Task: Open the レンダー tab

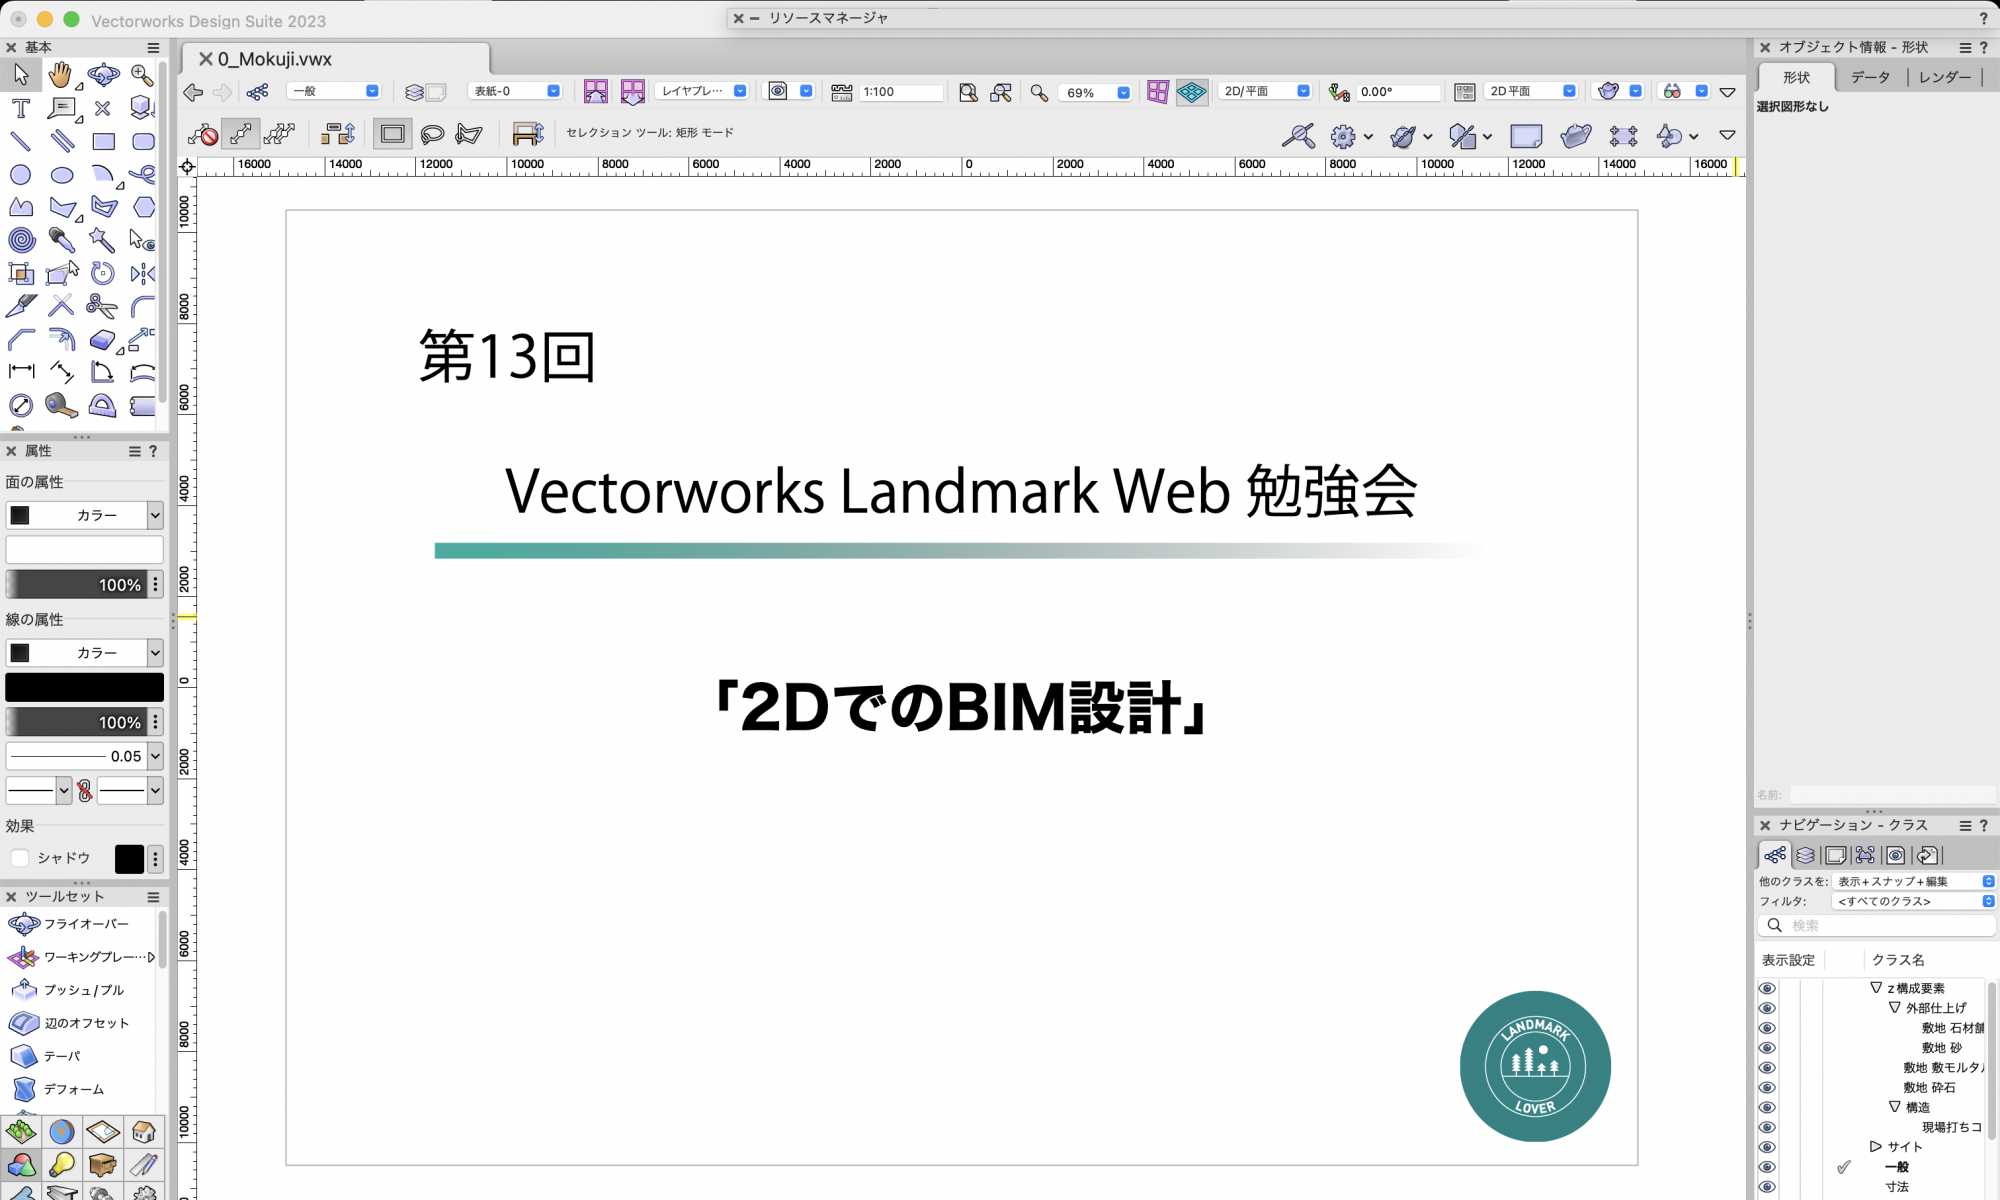Action: [x=1944, y=77]
